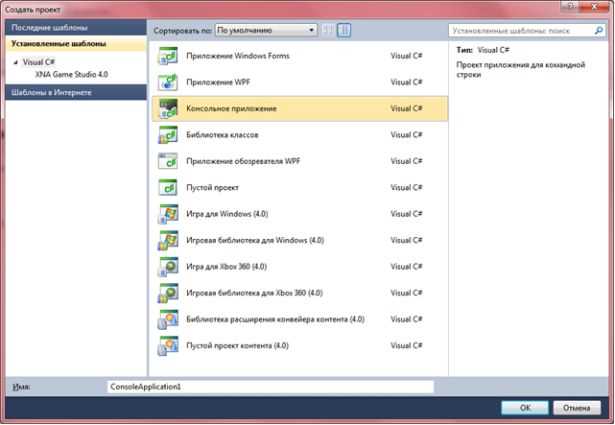Screen dimensions: 615x425
Task: Open the Online templates section
Action: [76, 93]
